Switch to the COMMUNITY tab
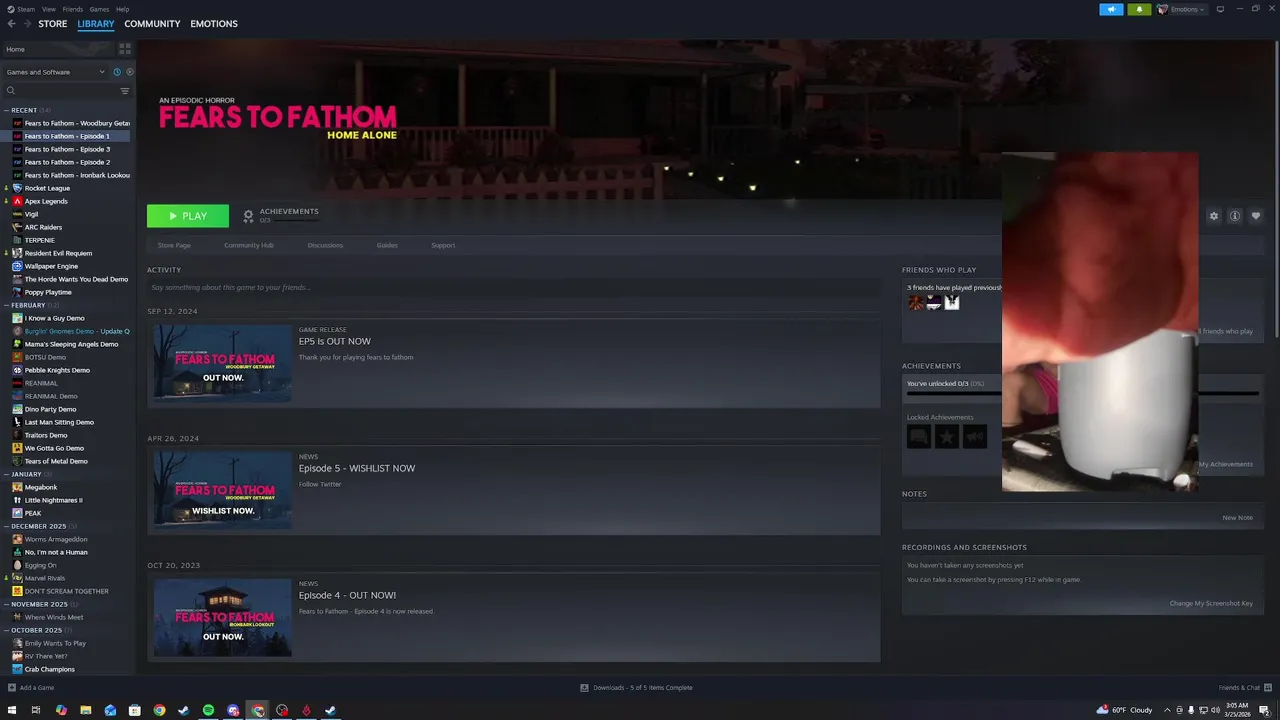 [x=152, y=24]
